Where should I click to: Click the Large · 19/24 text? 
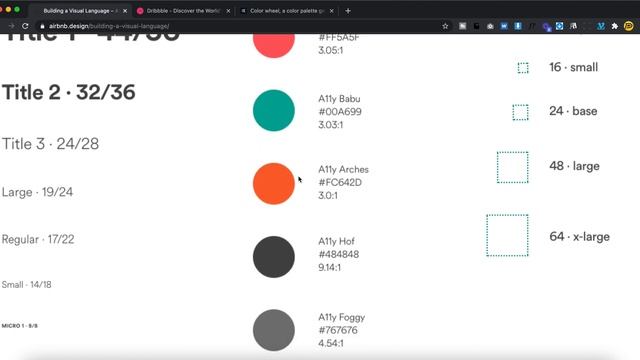[x=37, y=192]
